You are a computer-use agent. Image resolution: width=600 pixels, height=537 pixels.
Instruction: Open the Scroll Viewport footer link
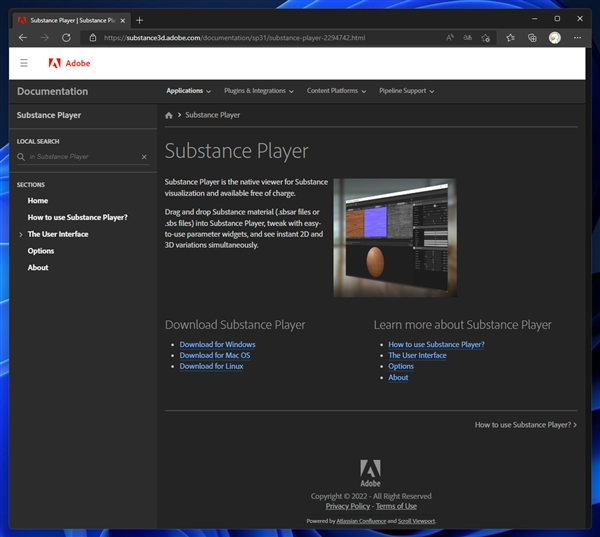pos(416,521)
